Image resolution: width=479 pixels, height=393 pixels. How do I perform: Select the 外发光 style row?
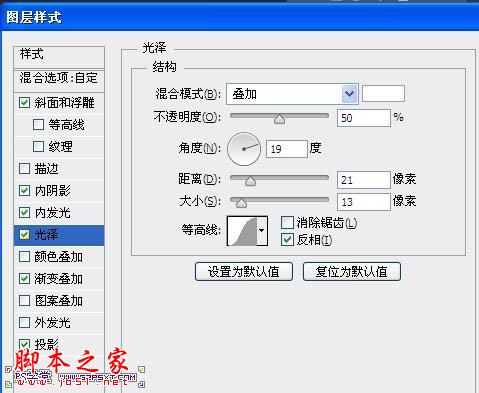[59, 323]
